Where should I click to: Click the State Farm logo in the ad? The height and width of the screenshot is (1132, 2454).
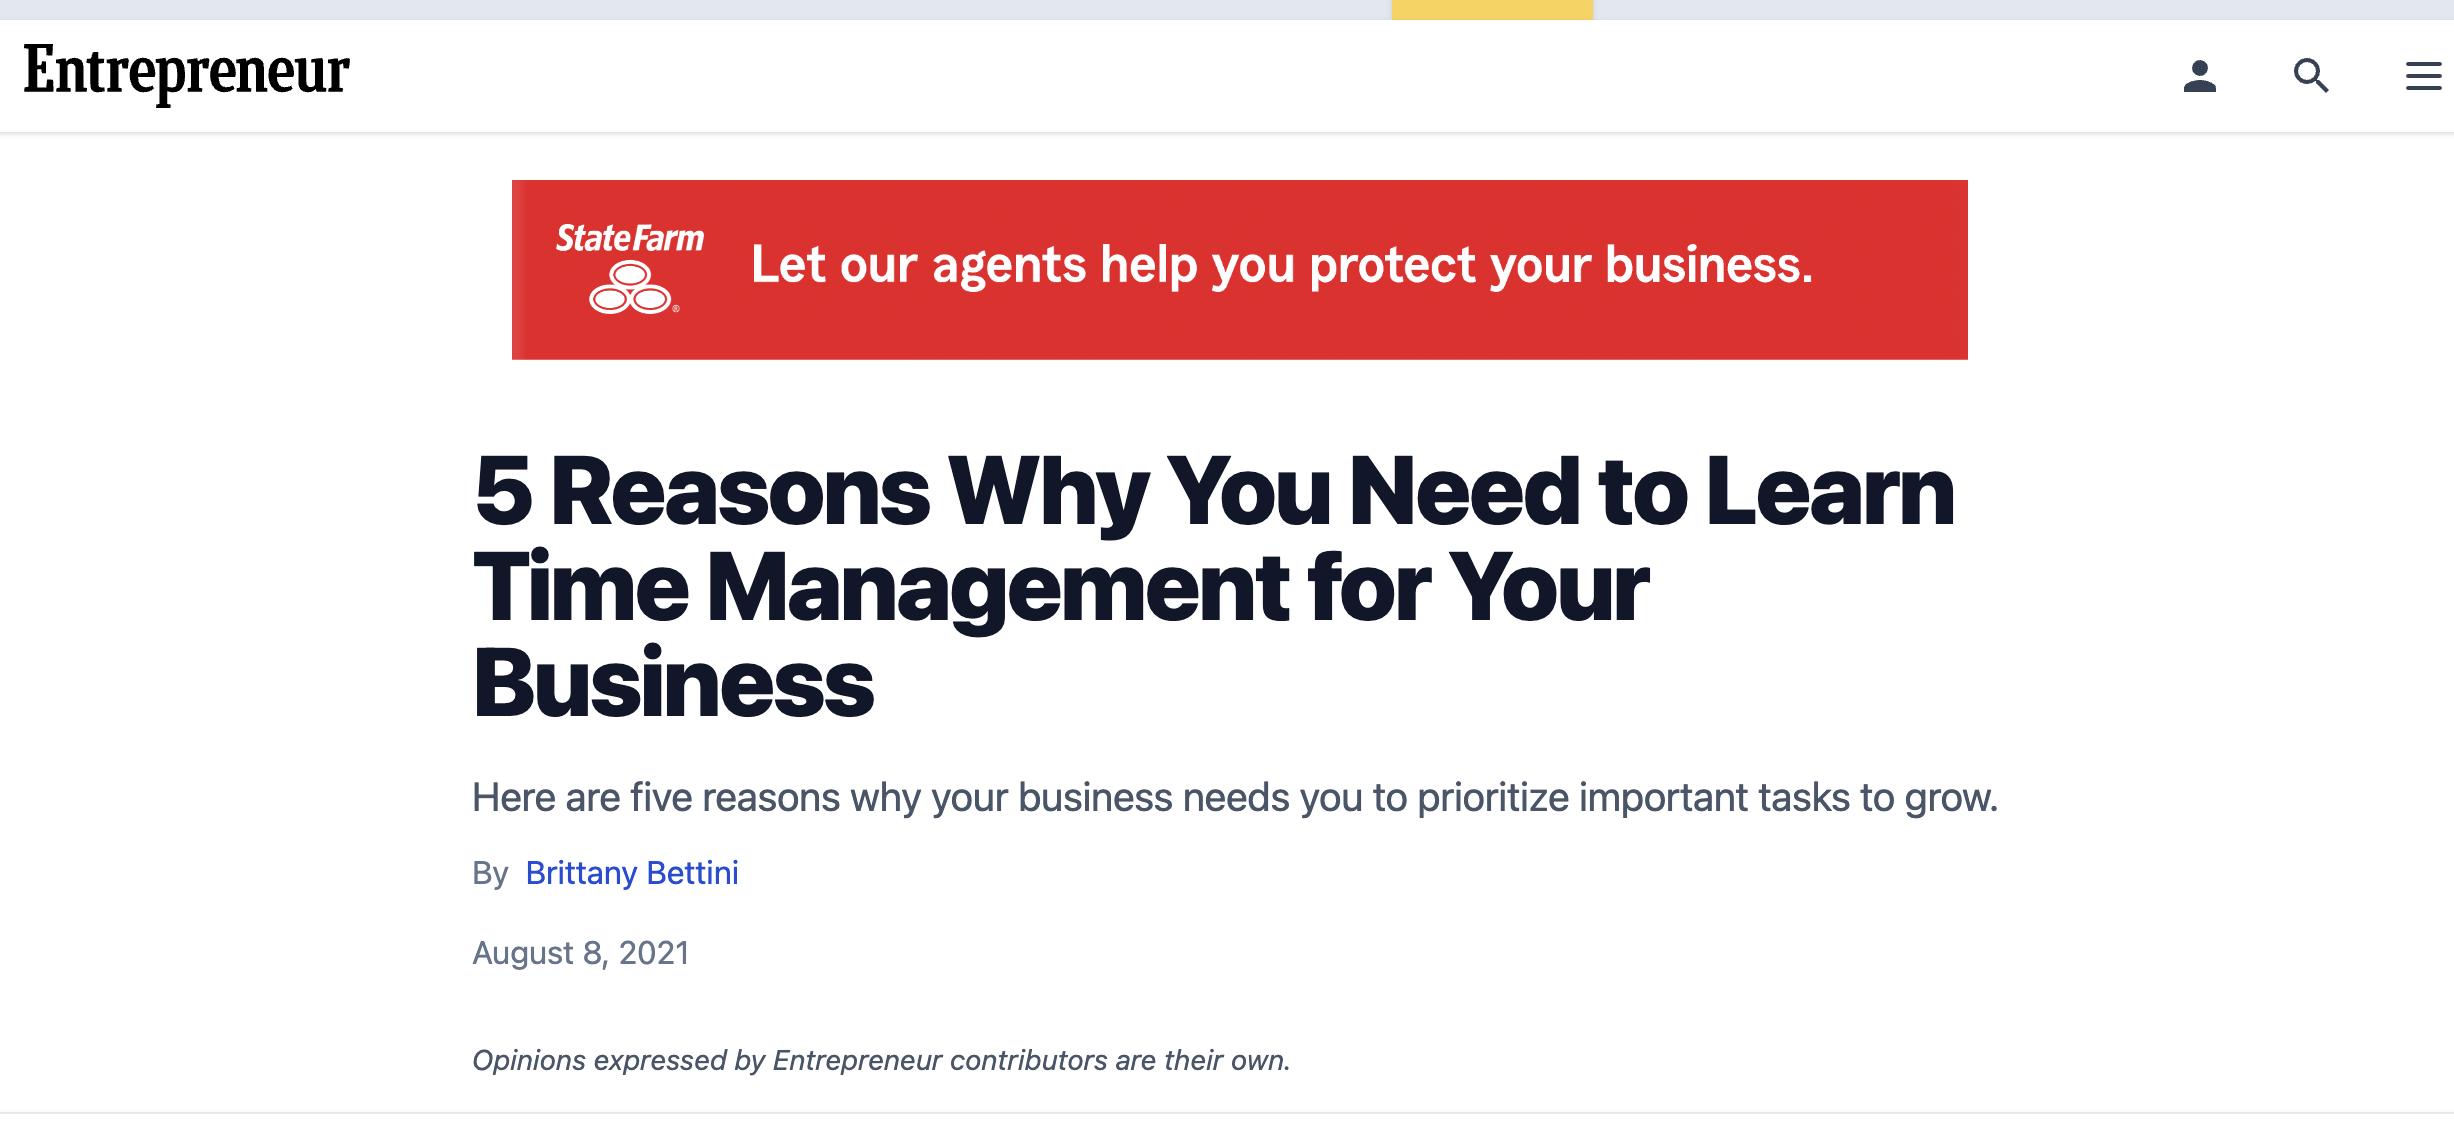630,267
